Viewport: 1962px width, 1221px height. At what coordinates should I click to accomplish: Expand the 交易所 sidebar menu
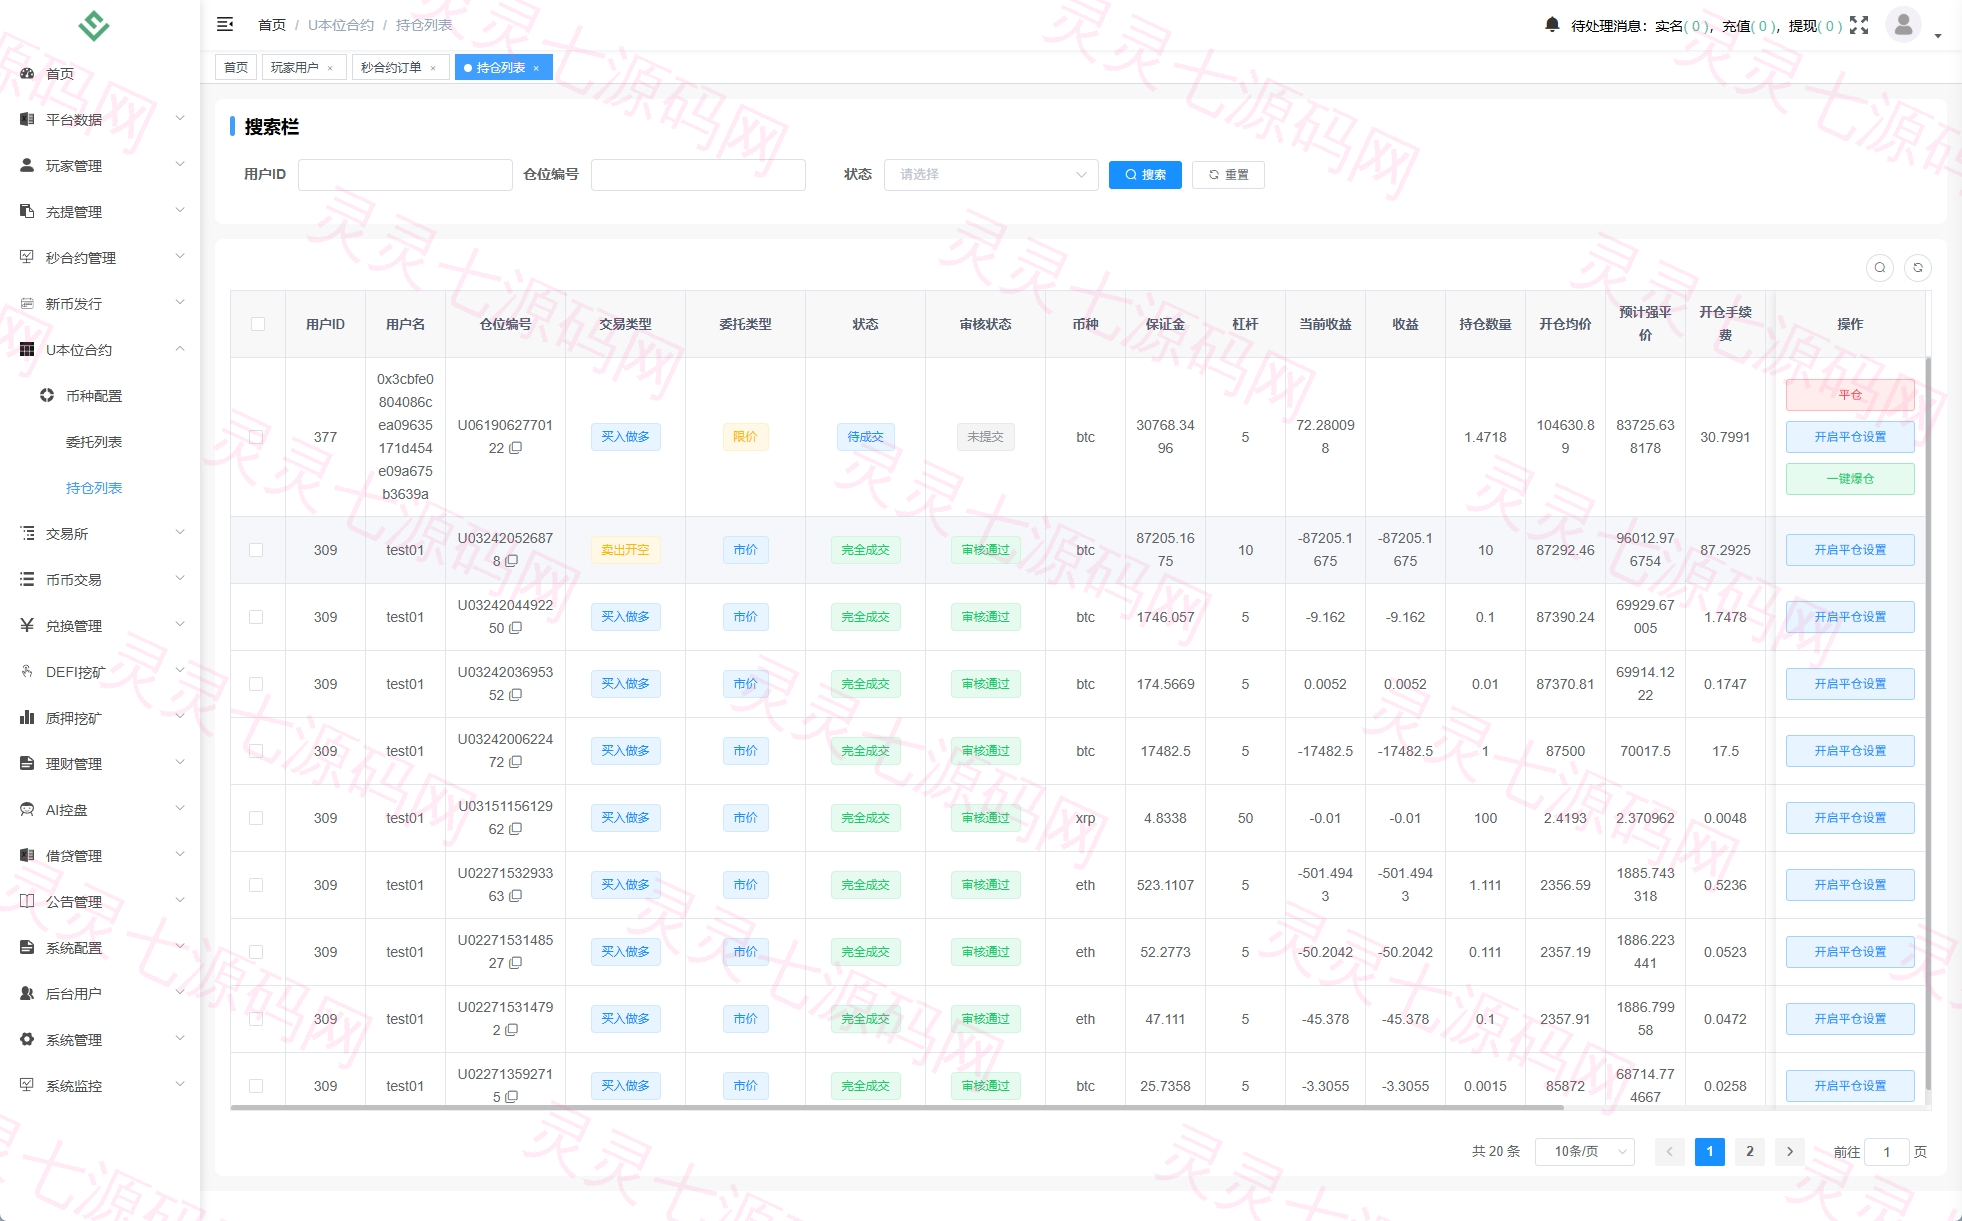[100, 533]
